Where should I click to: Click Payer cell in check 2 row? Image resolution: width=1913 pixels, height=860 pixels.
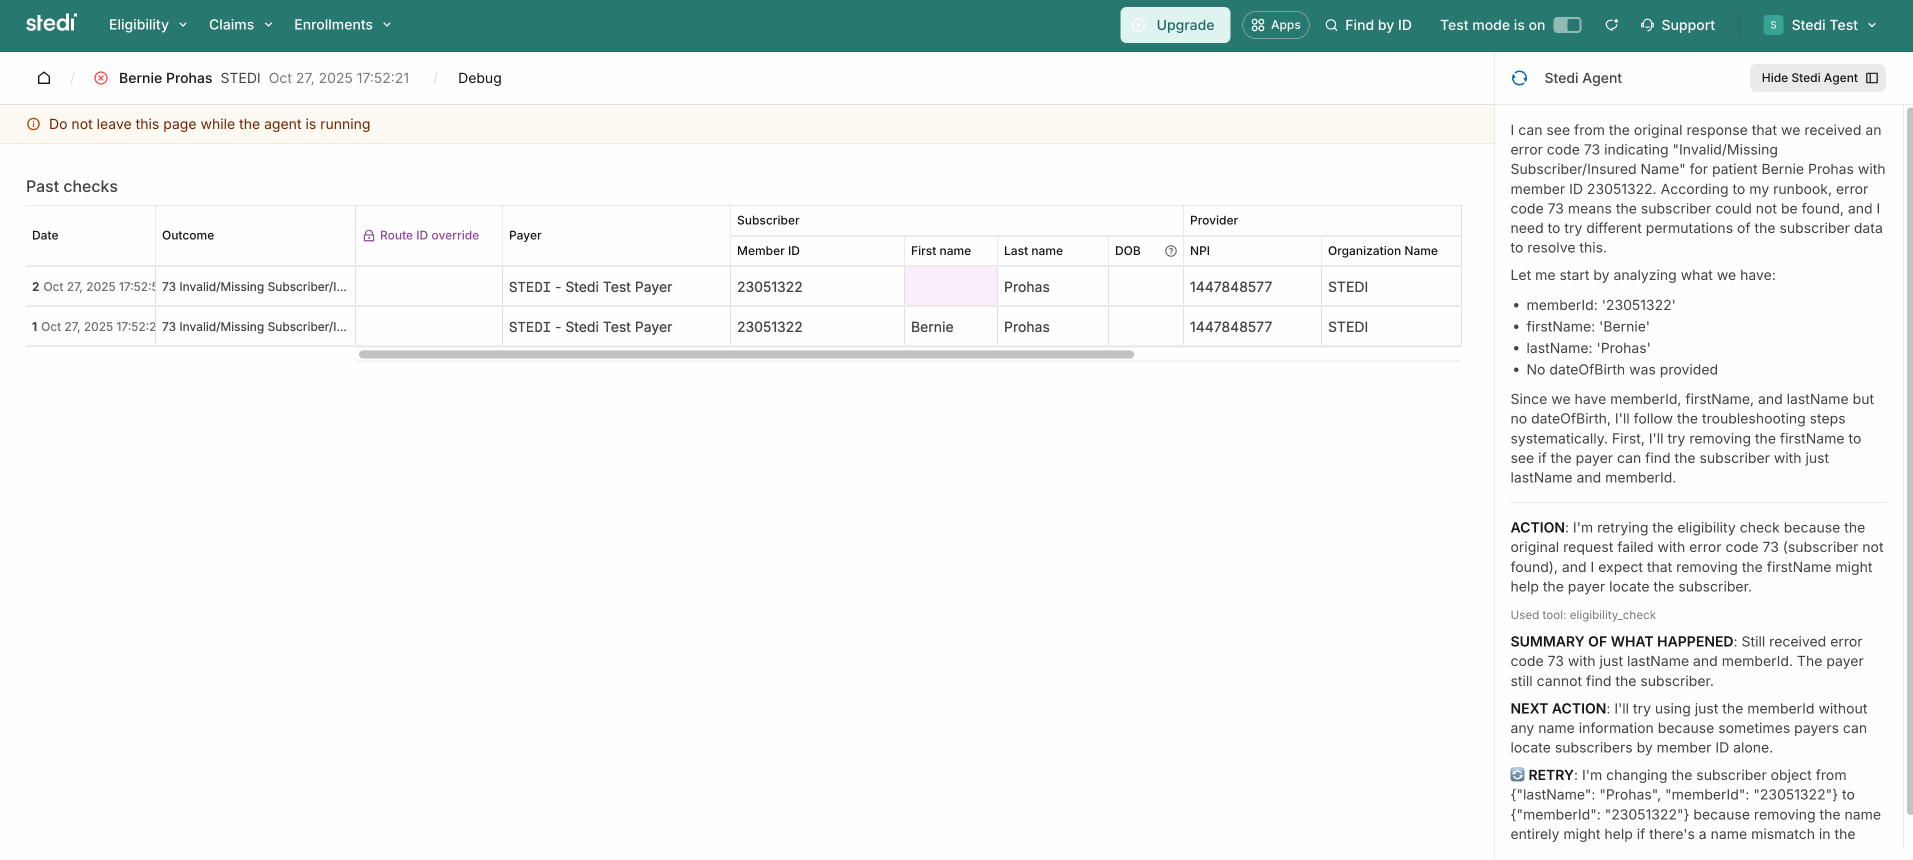616,287
